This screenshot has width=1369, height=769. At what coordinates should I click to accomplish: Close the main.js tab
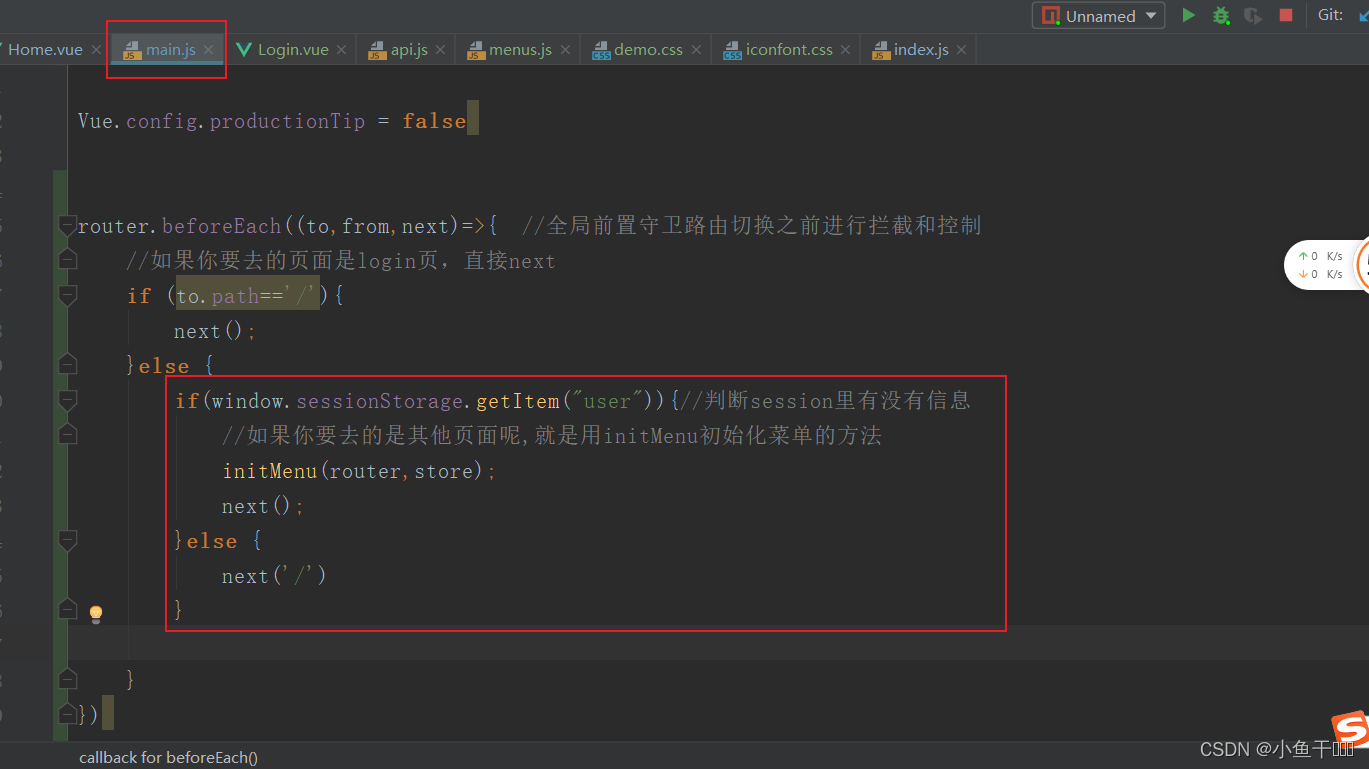pos(208,49)
